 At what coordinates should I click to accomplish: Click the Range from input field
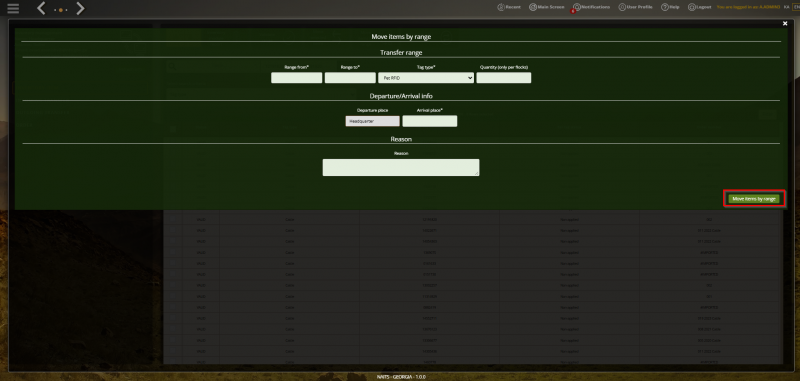296,78
